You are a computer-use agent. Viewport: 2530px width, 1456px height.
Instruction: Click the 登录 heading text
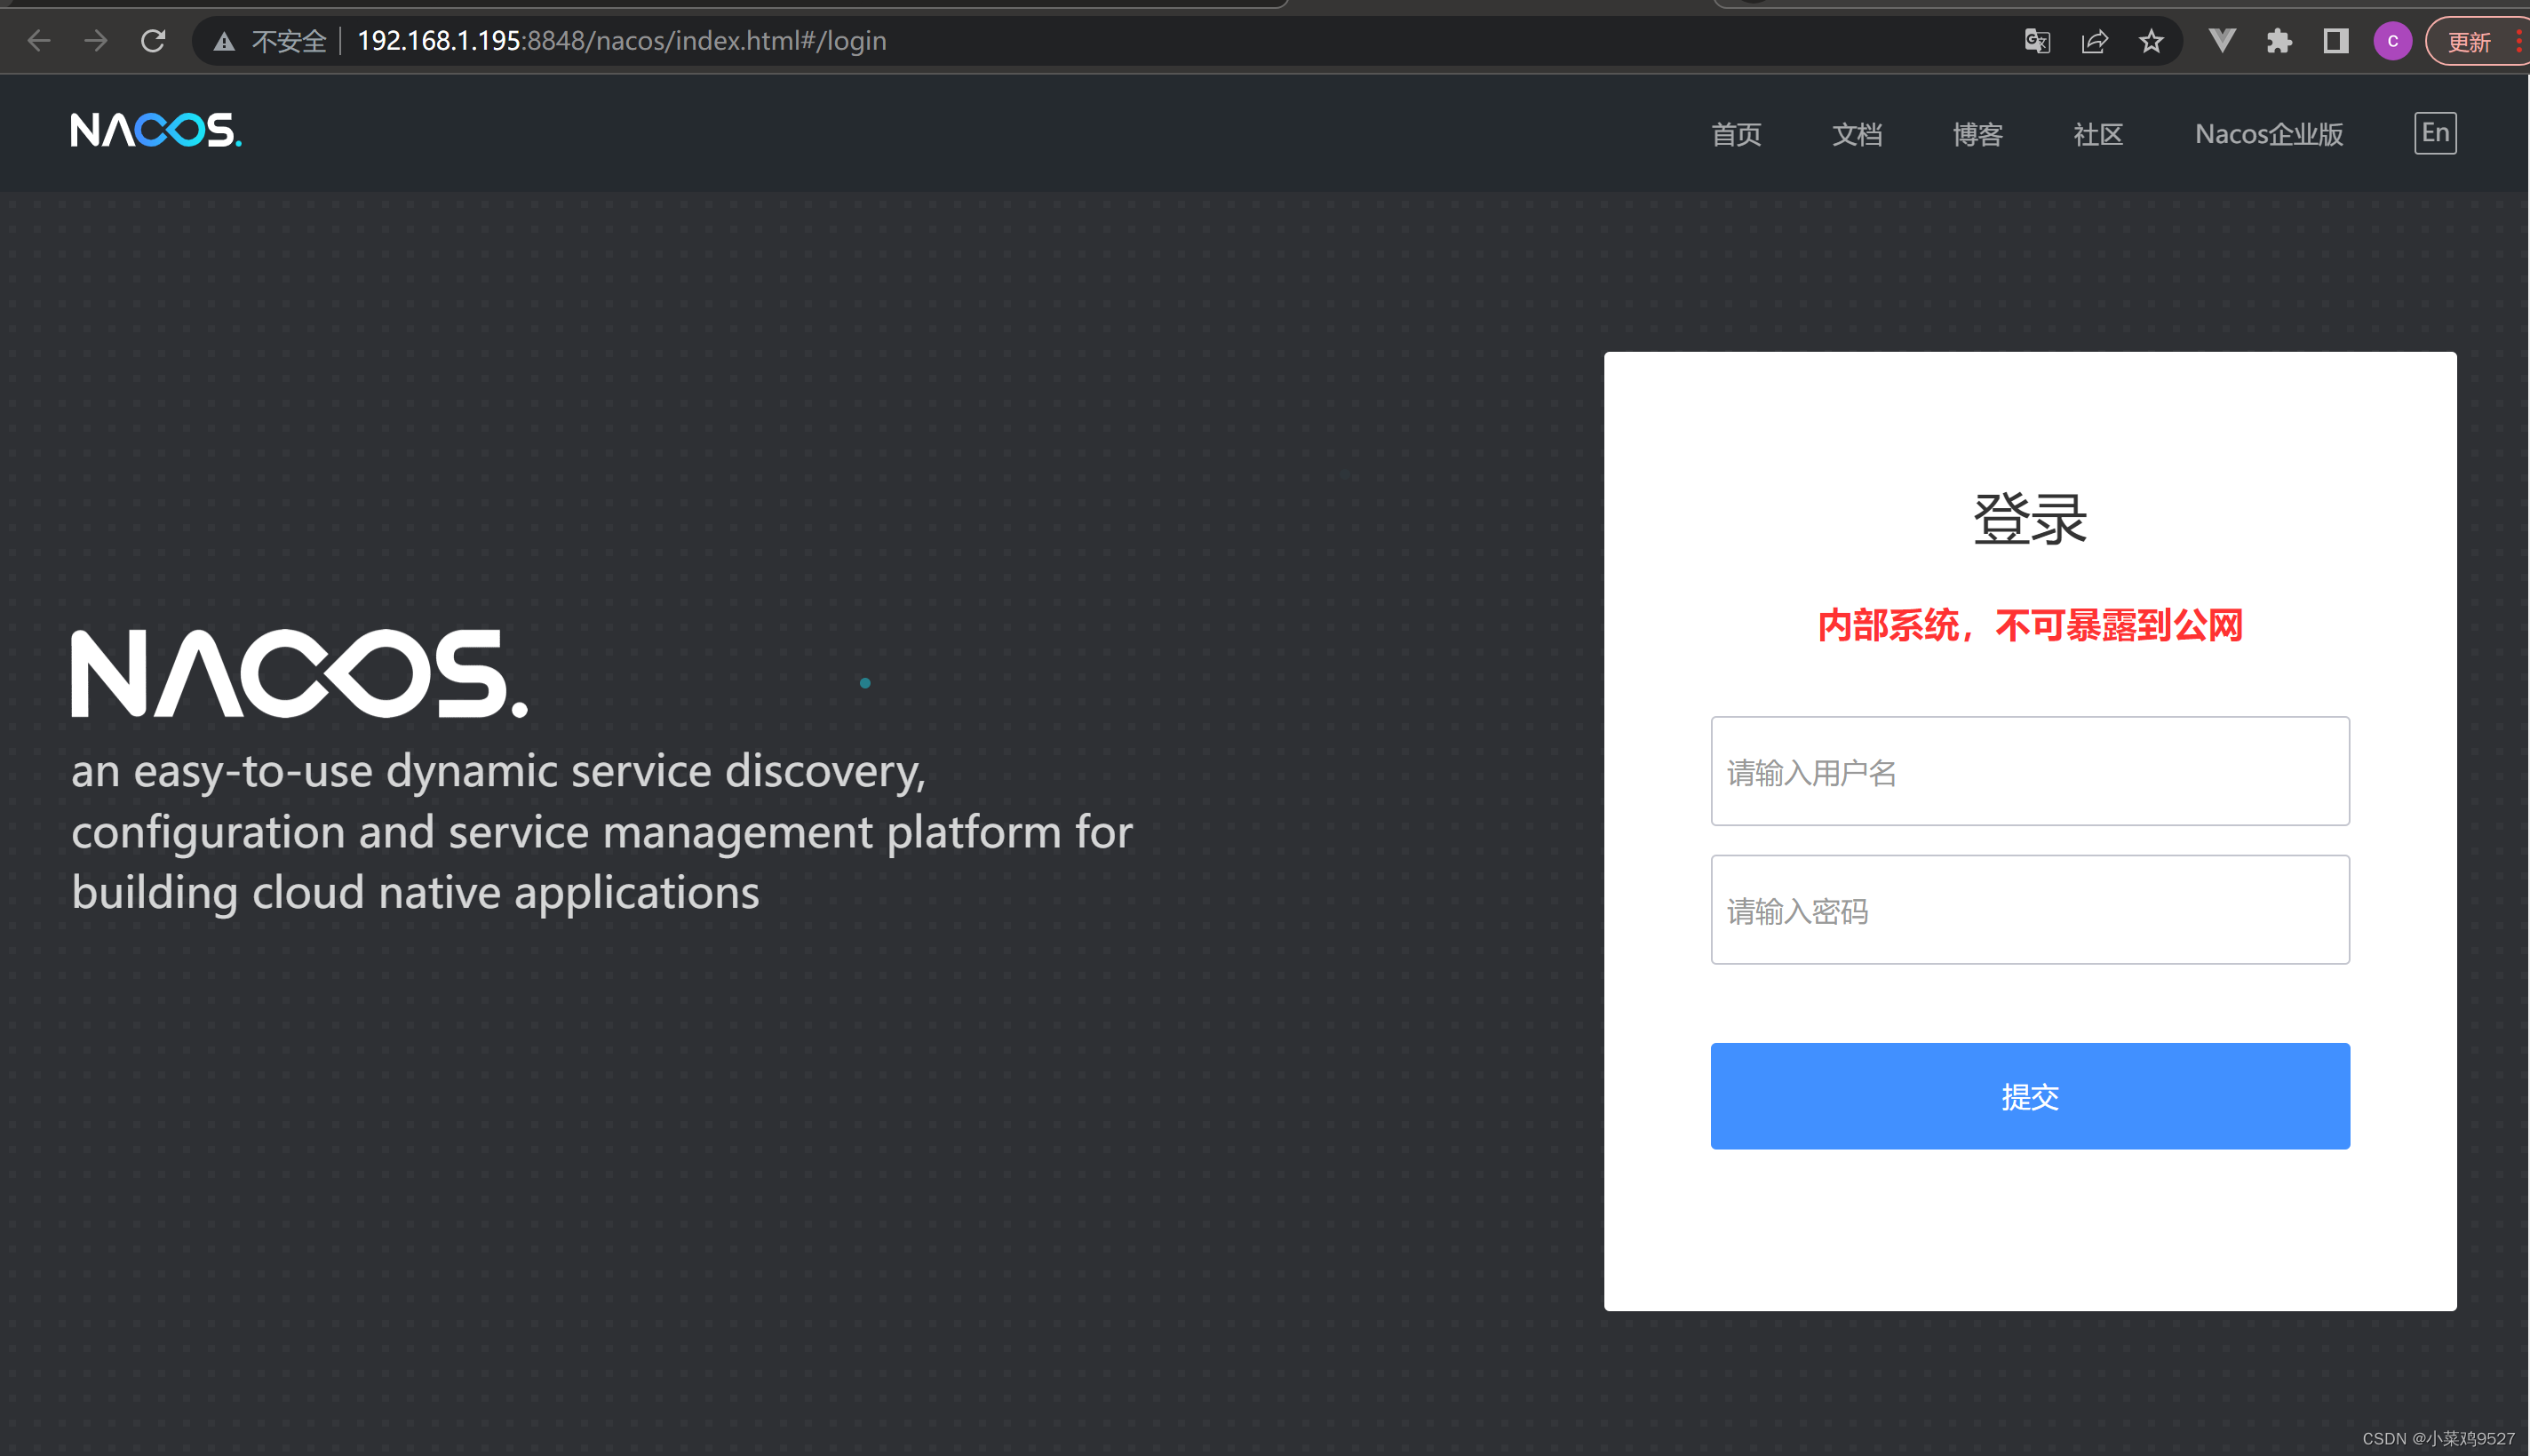click(x=2030, y=519)
